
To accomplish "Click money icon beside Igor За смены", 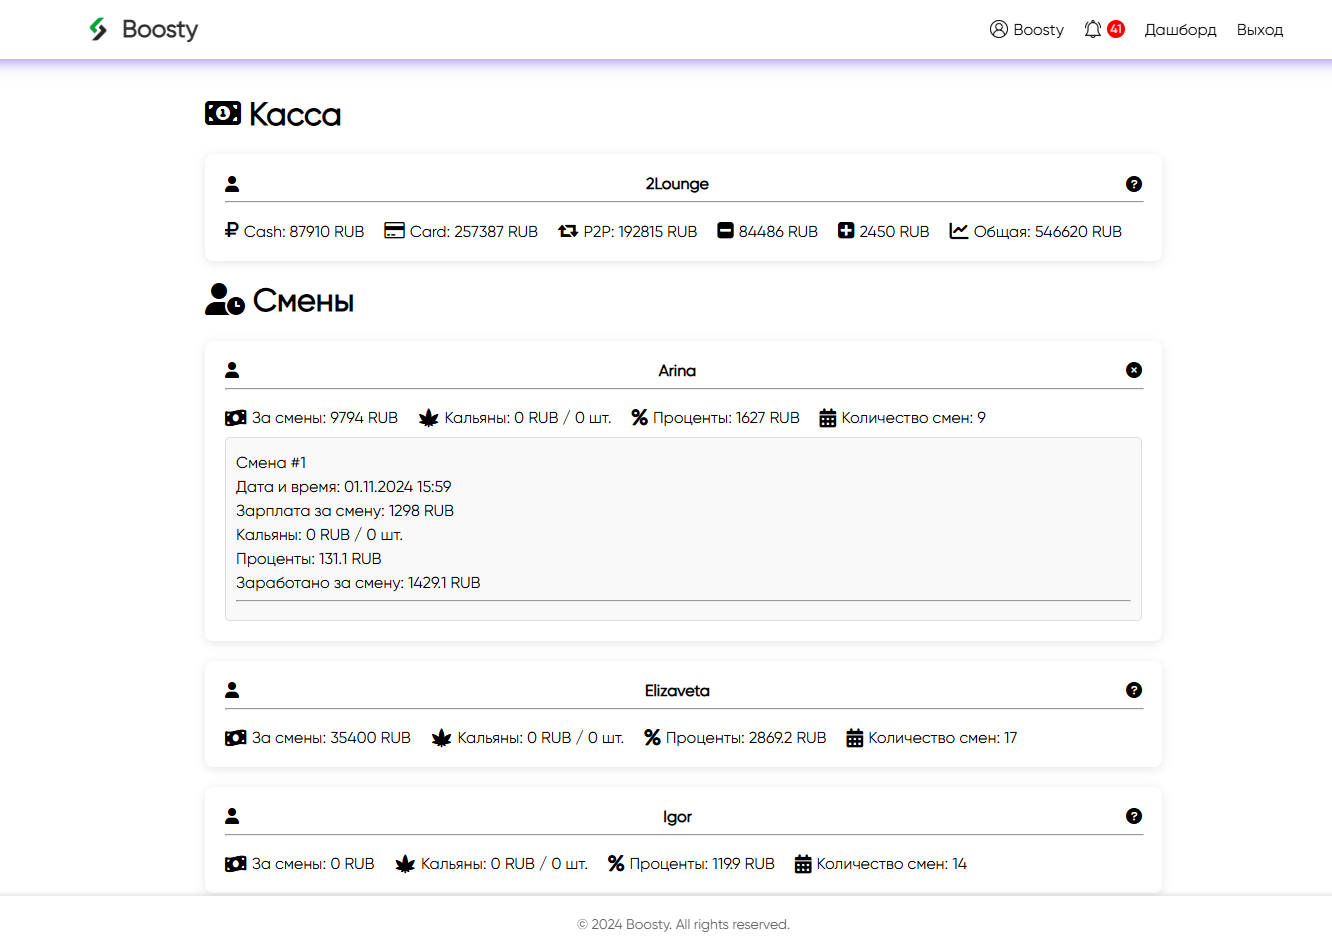I will [236, 864].
